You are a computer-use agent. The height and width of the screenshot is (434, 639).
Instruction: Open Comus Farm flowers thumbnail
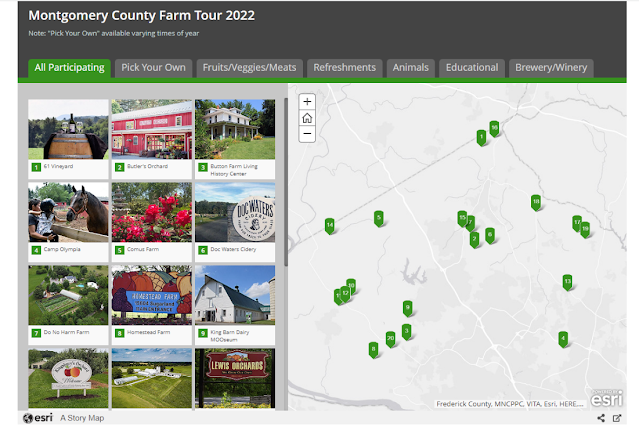152,212
